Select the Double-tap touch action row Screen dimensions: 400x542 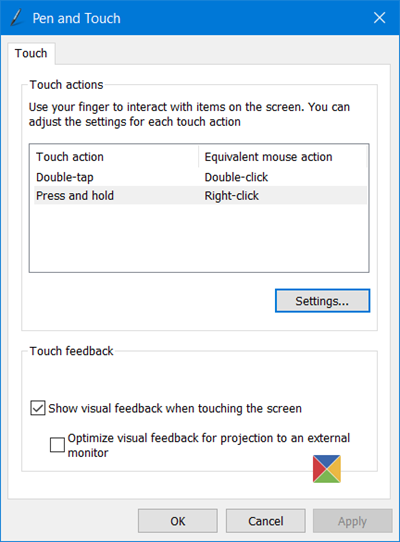coord(200,177)
